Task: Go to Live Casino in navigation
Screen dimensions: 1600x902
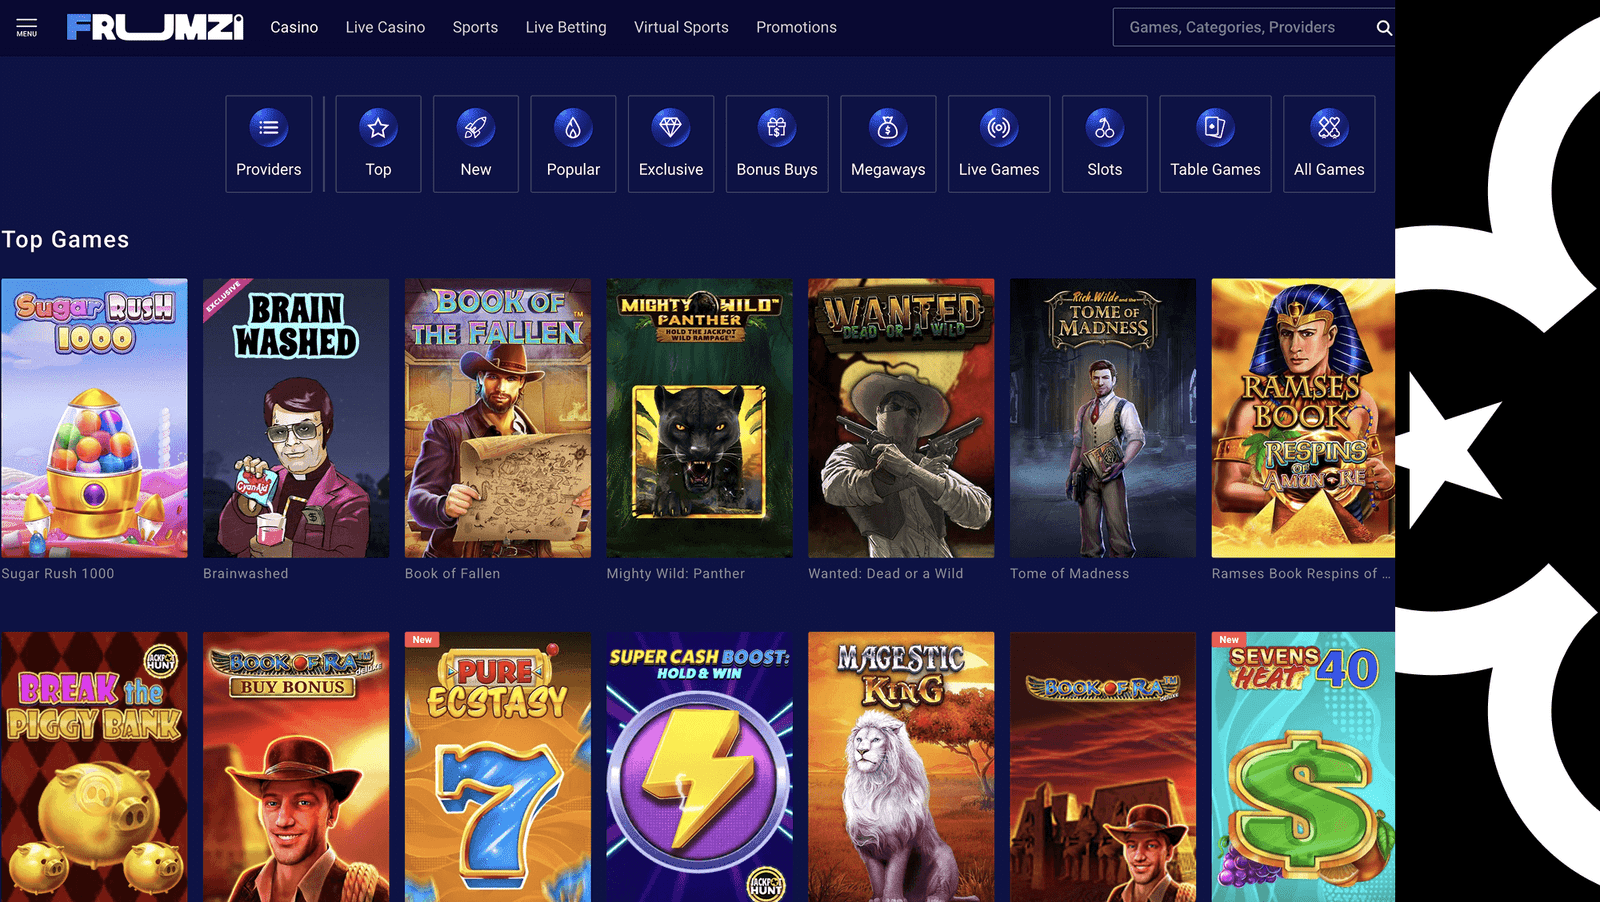Action: [385, 27]
